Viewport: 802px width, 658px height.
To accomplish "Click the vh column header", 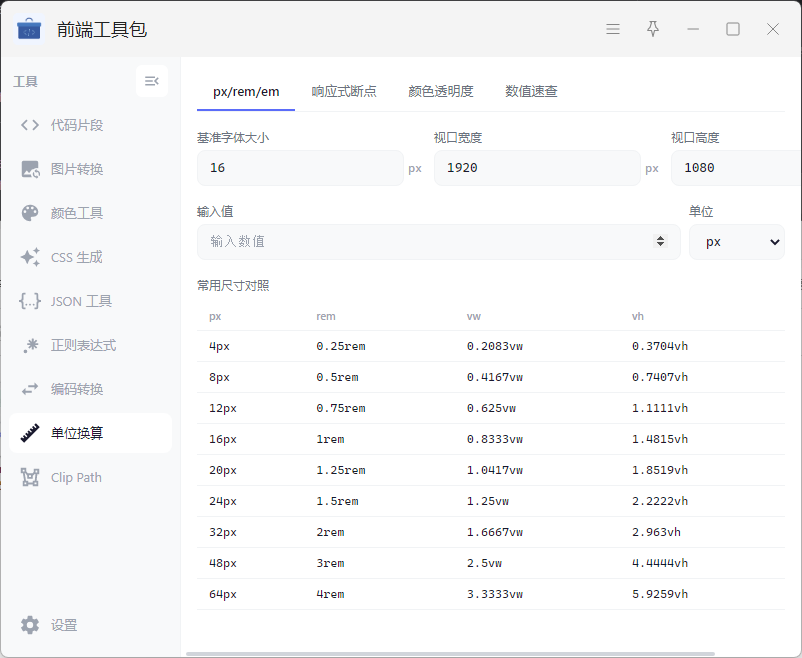I will (x=637, y=316).
